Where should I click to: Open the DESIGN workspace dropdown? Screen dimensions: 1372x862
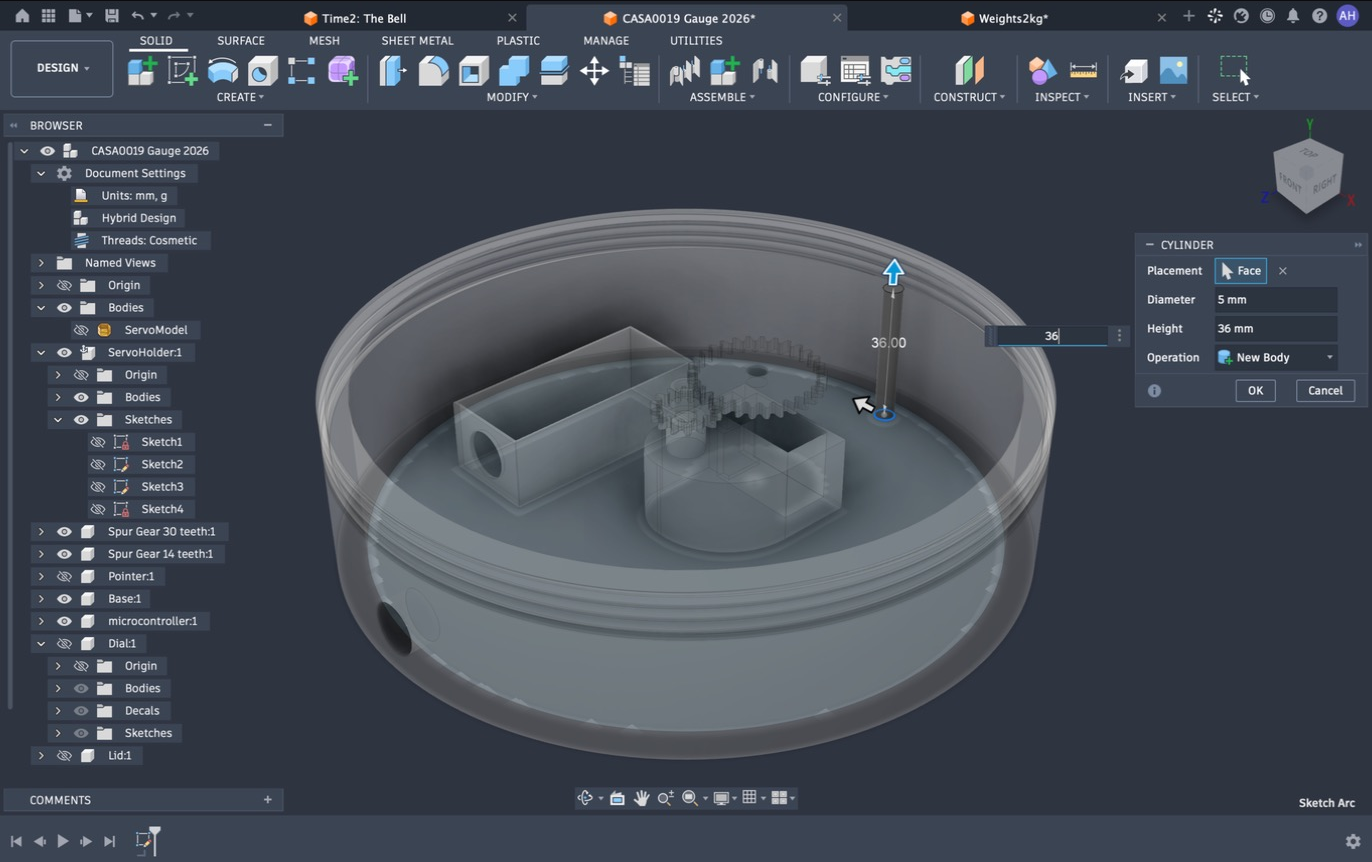(62, 68)
